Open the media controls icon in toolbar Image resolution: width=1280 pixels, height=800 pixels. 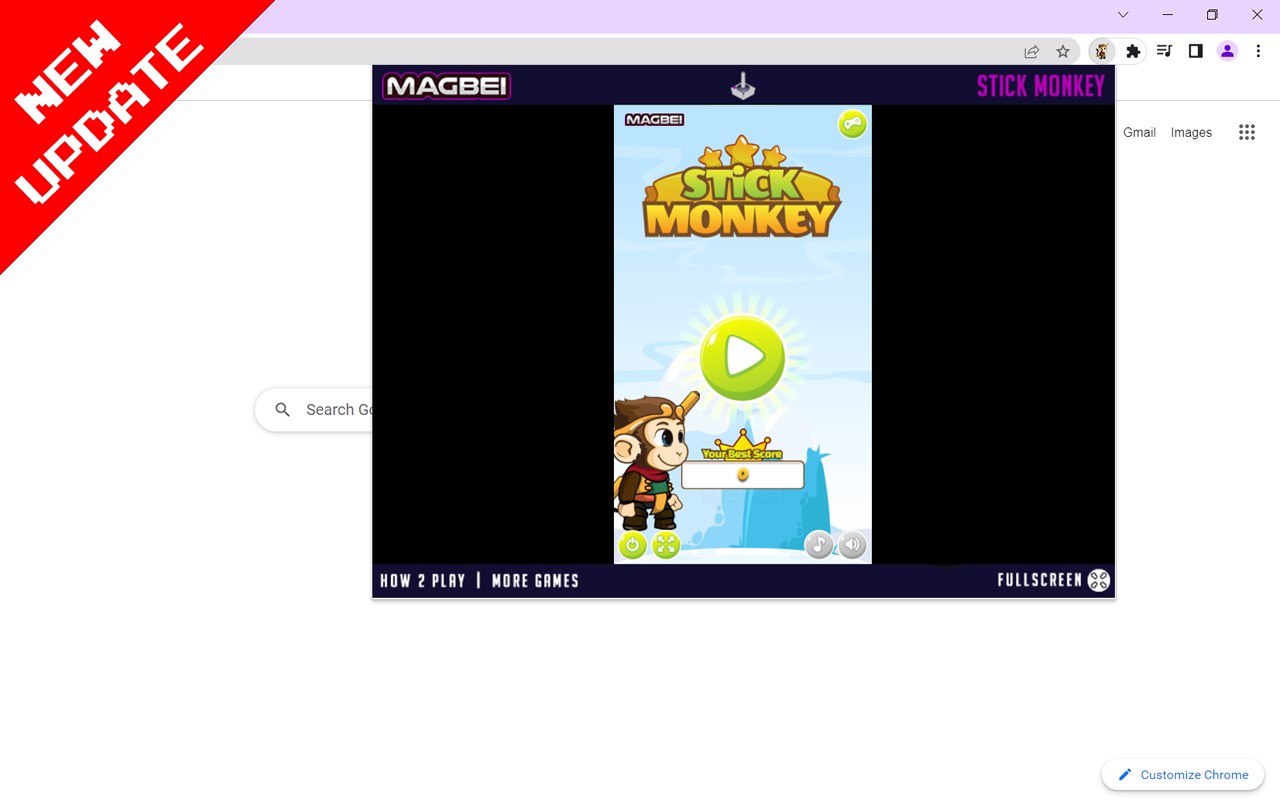point(1164,51)
